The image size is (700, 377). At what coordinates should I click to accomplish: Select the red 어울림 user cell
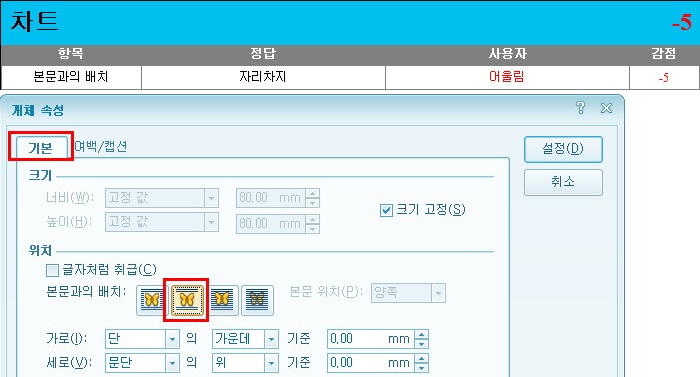pyautogui.click(x=507, y=77)
